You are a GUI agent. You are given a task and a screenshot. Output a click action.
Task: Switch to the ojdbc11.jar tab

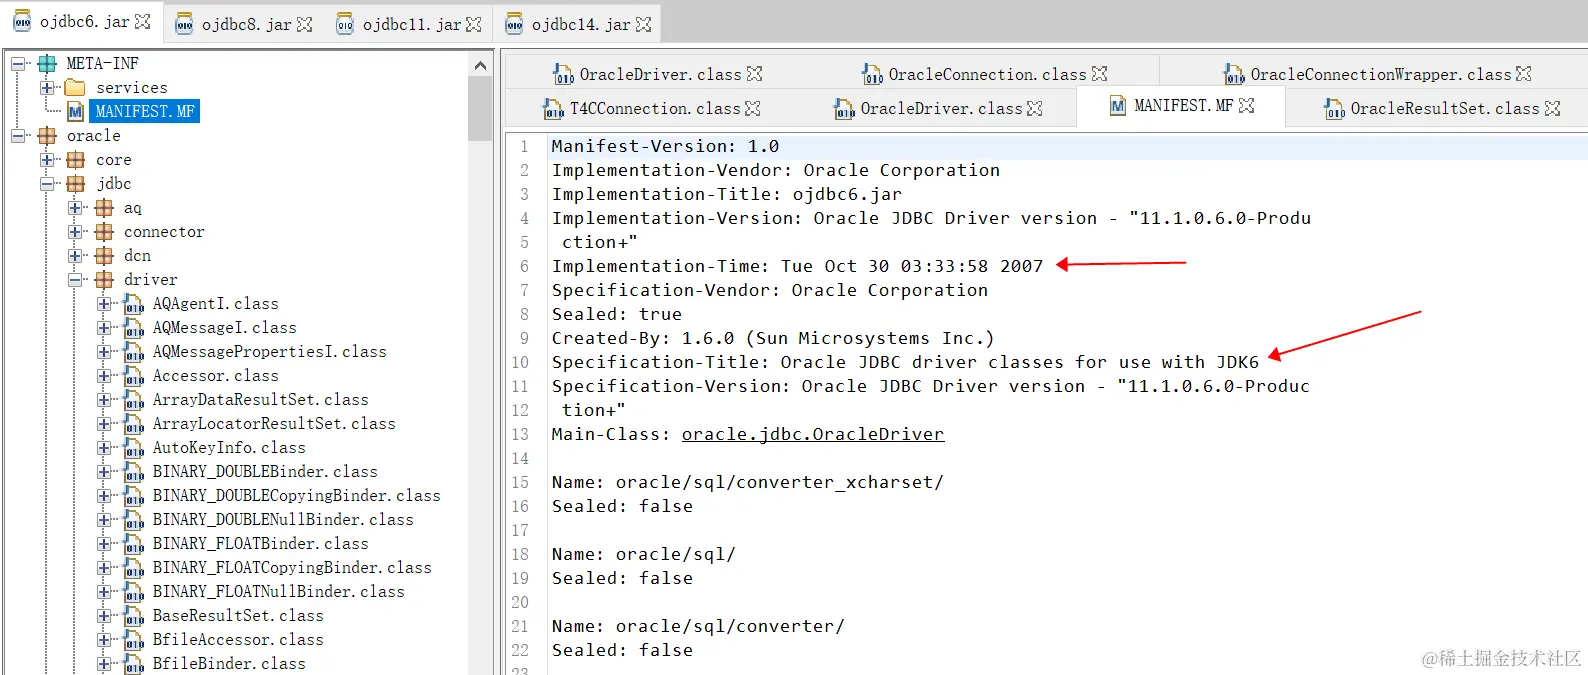pos(411,24)
